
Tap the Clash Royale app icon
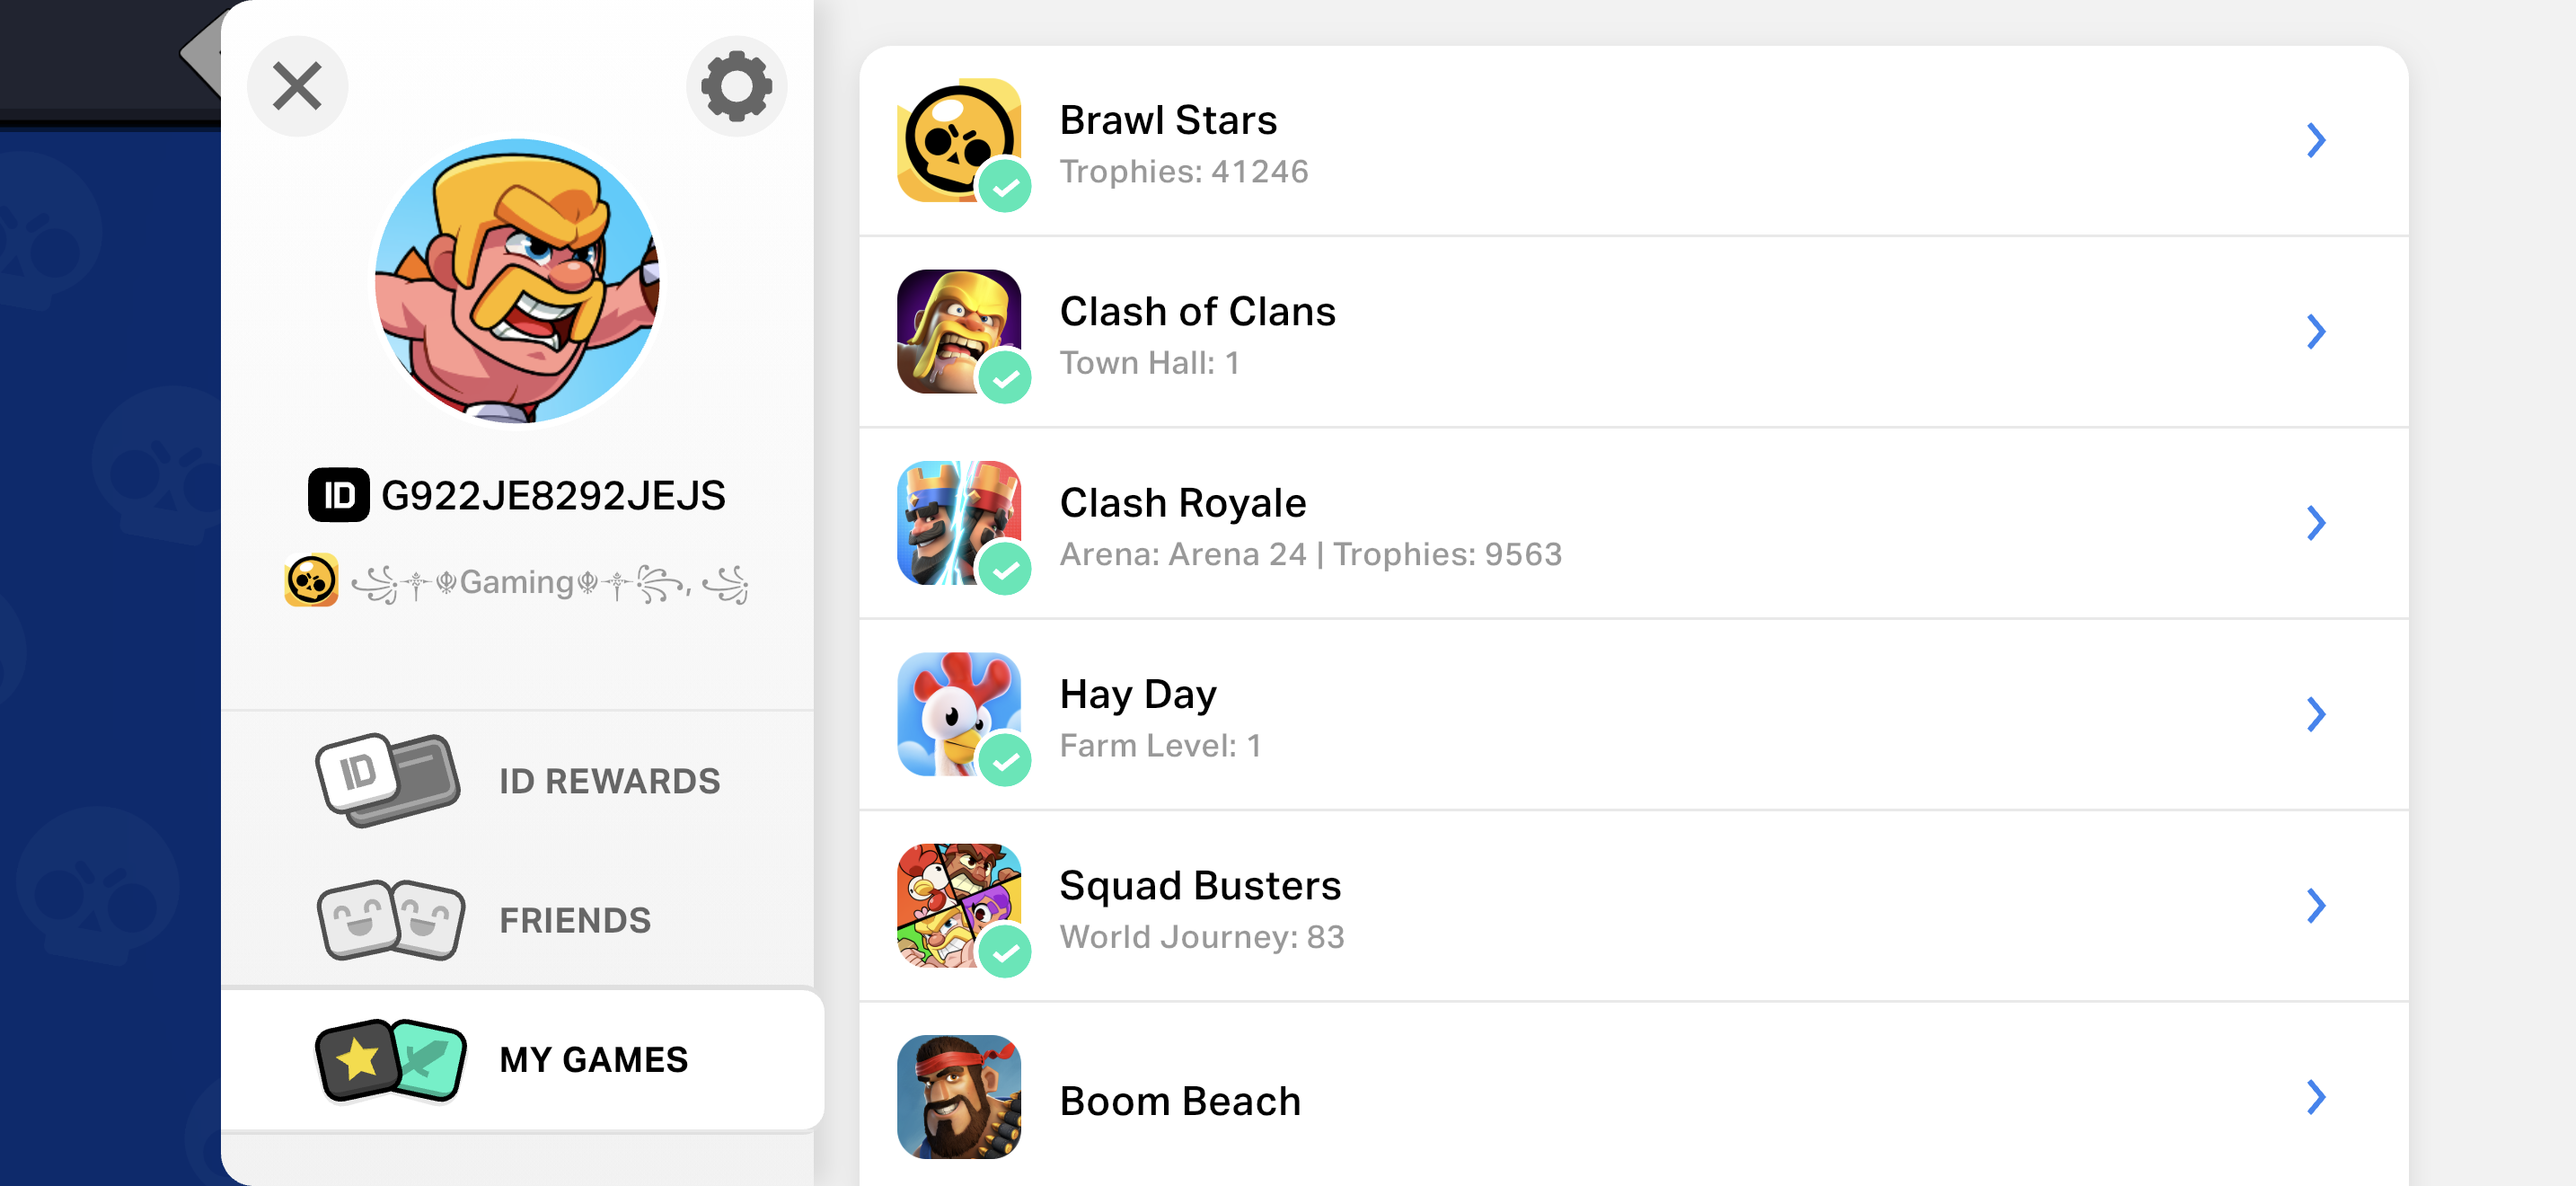959,523
